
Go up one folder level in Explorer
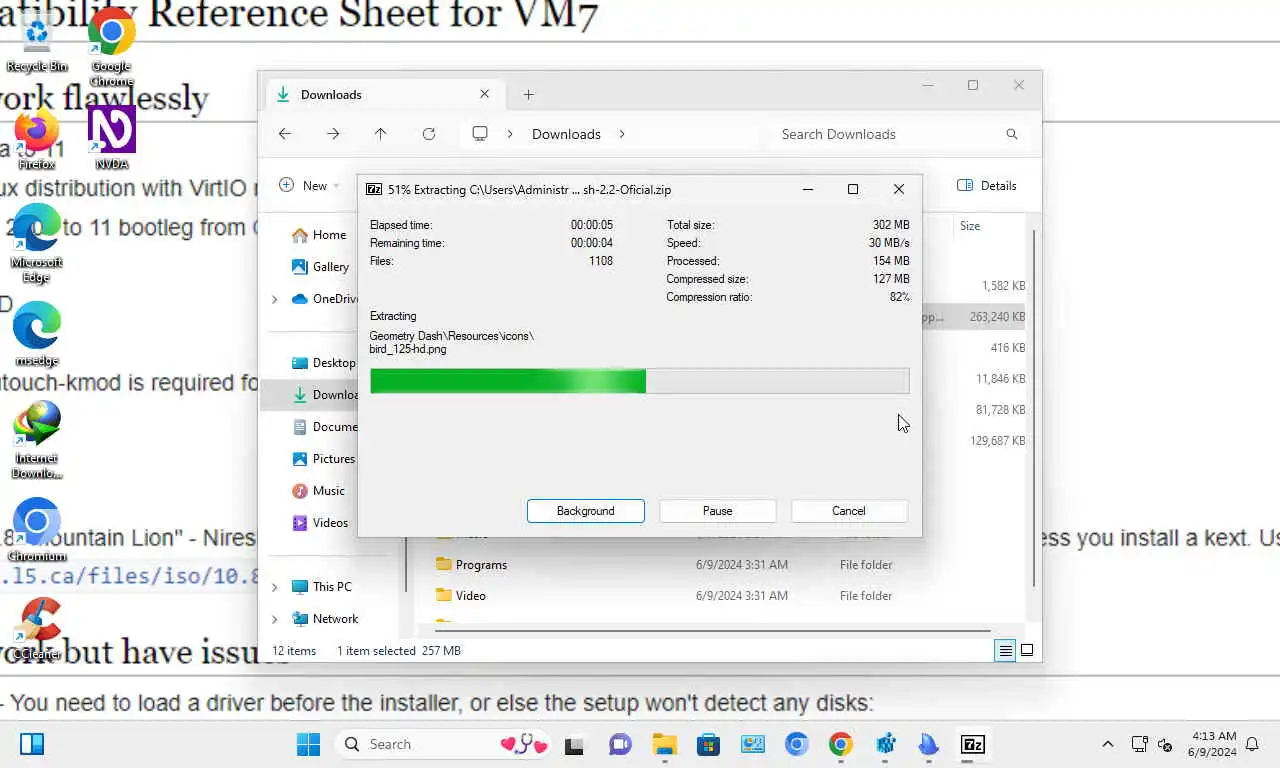coord(381,134)
